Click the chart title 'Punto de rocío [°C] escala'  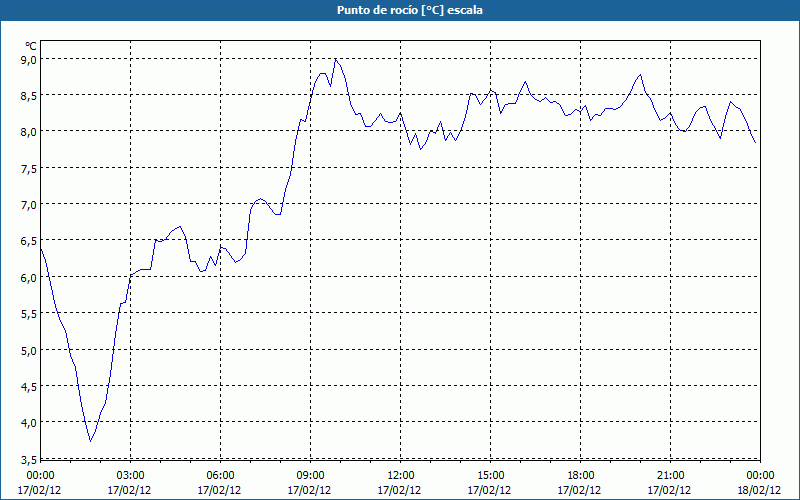(410, 10)
